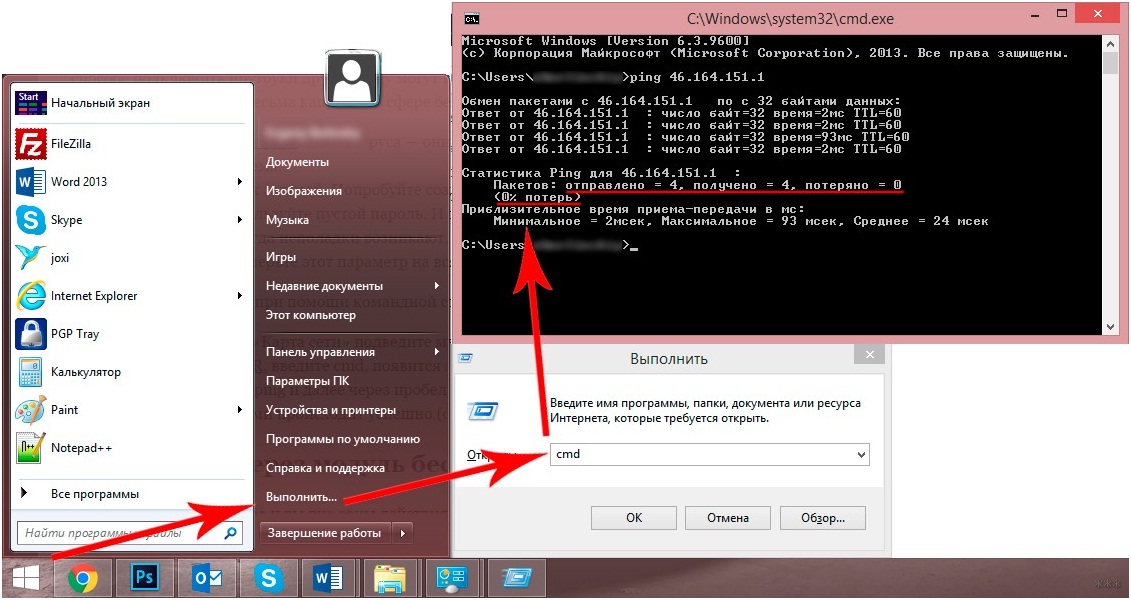Expand Skype submenu arrow
The height and width of the screenshot is (600, 1131).
[x=240, y=219]
